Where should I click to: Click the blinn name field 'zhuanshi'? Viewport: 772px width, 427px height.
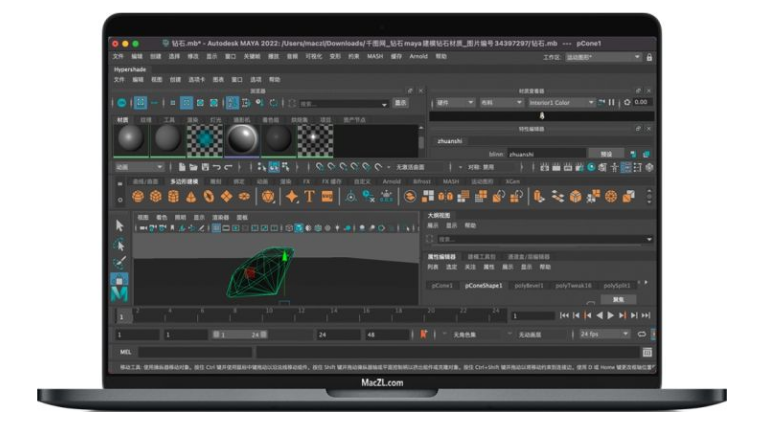pos(547,154)
